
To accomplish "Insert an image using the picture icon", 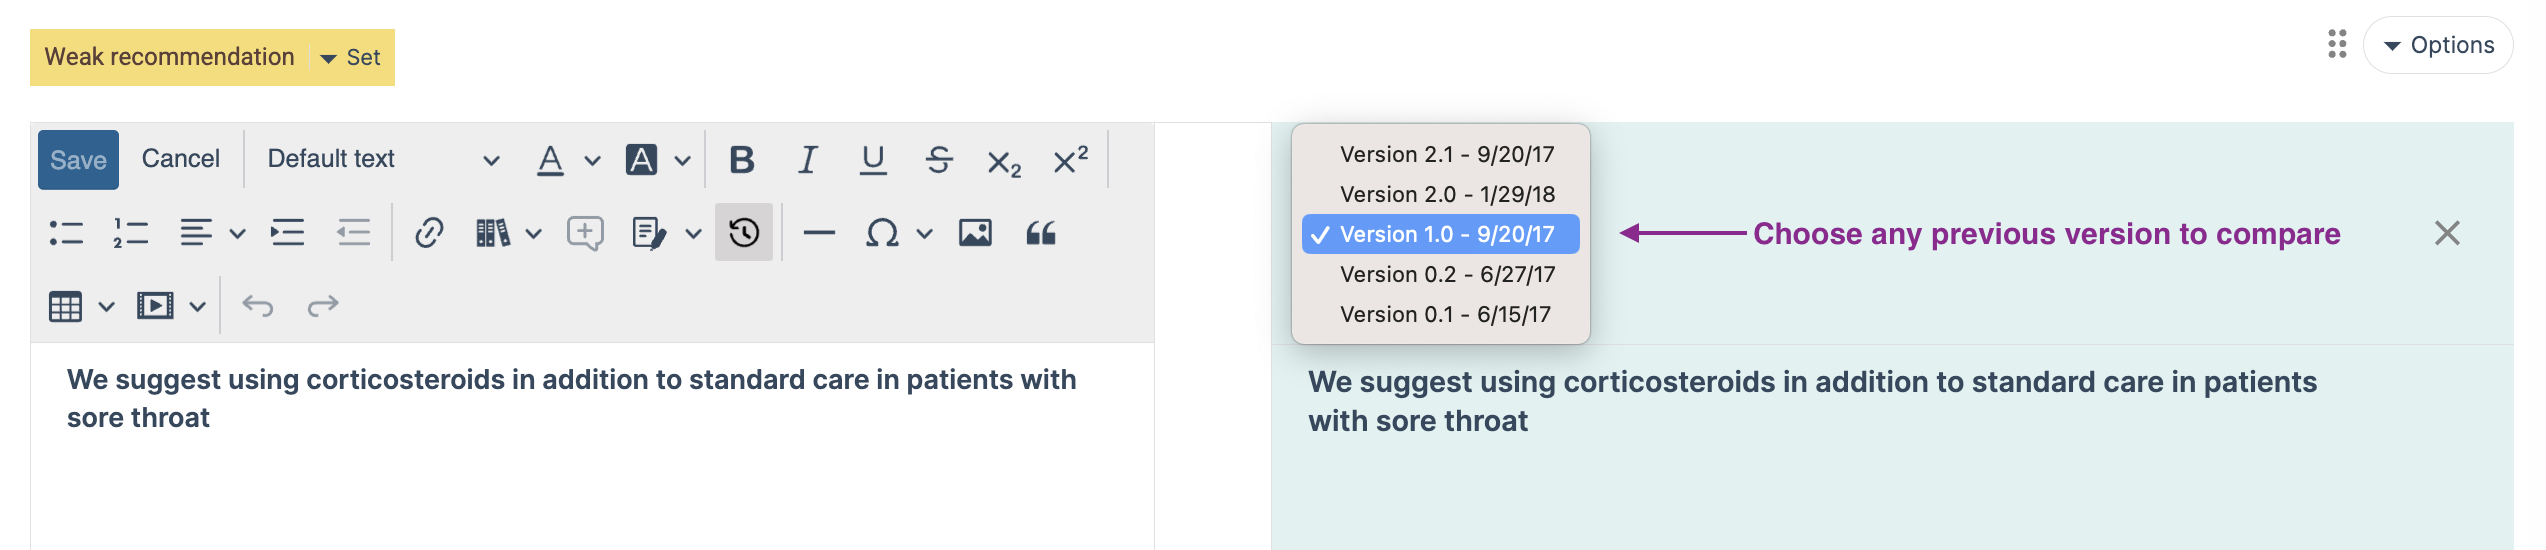I will tap(975, 233).
